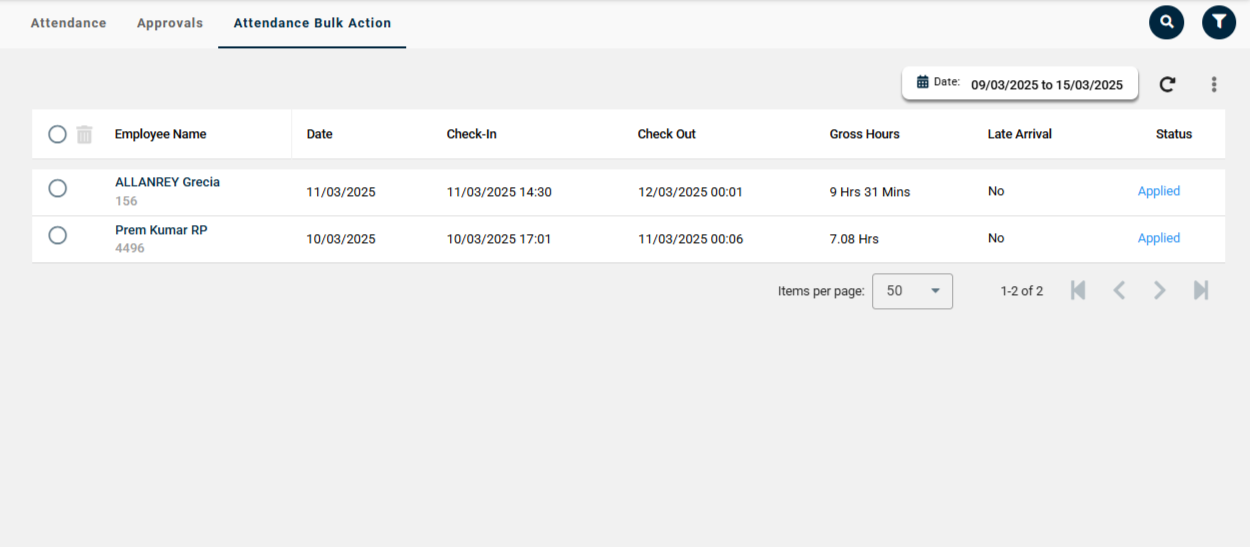Open the search icon in top bar

(x=1166, y=22)
